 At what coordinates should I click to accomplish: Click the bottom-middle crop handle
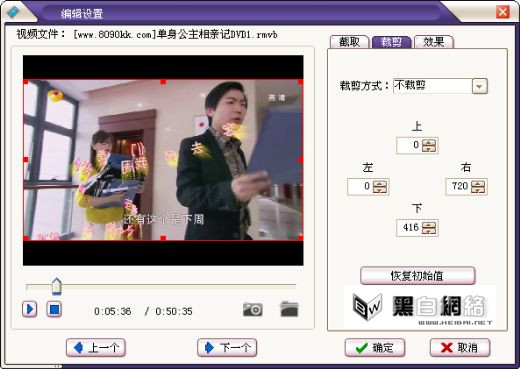click(x=163, y=238)
